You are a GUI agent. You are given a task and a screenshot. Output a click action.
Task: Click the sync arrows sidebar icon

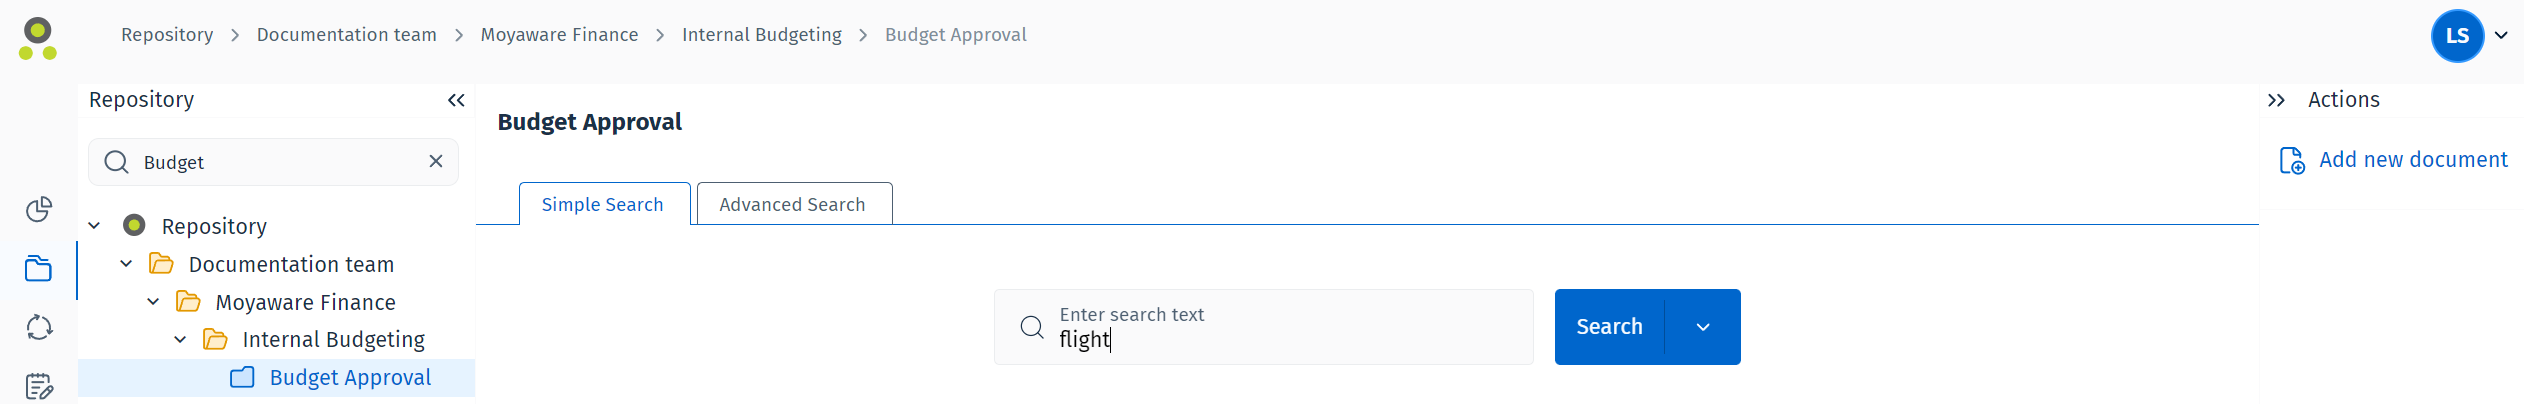39,328
